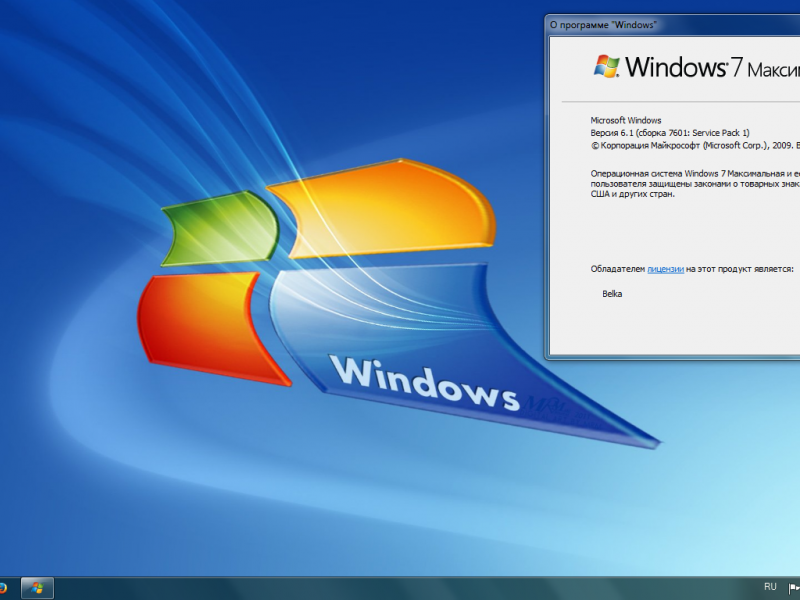
Task: Select the owner name Belka
Action: 612,294
